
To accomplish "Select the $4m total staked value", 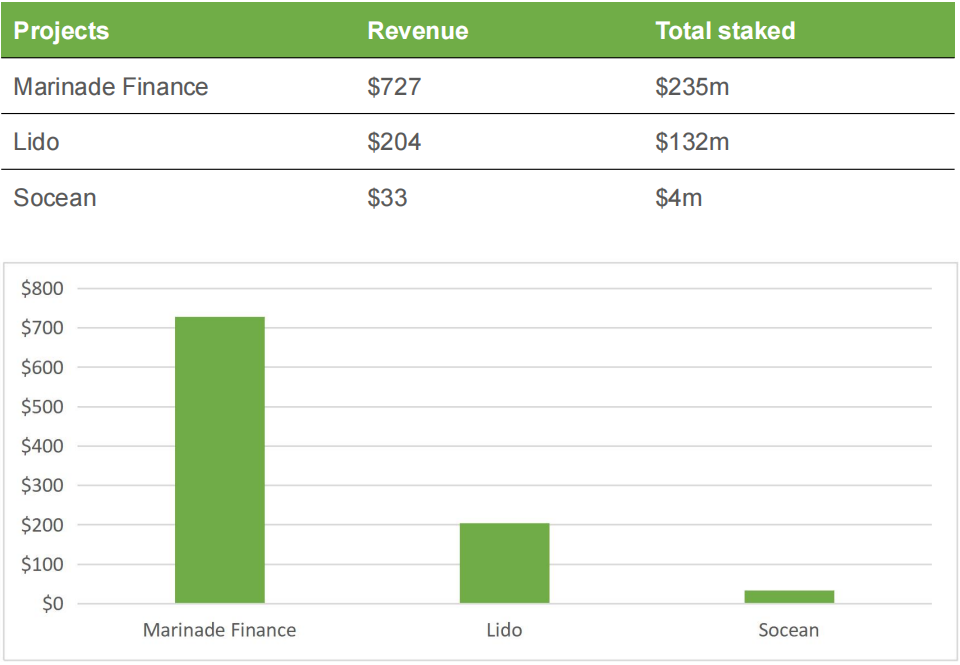I will click(x=679, y=198).
